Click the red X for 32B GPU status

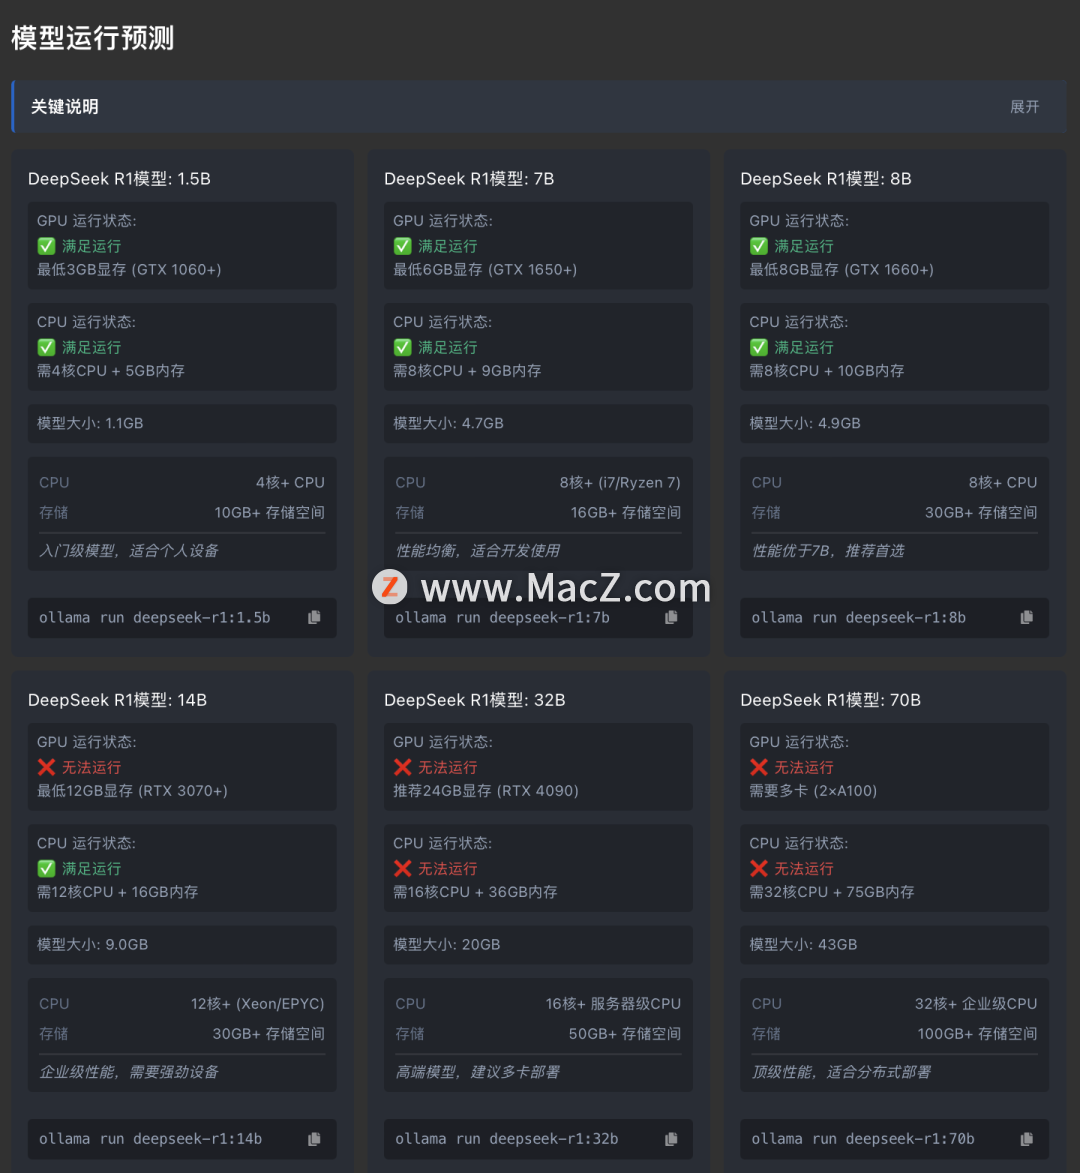click(402, 767)
